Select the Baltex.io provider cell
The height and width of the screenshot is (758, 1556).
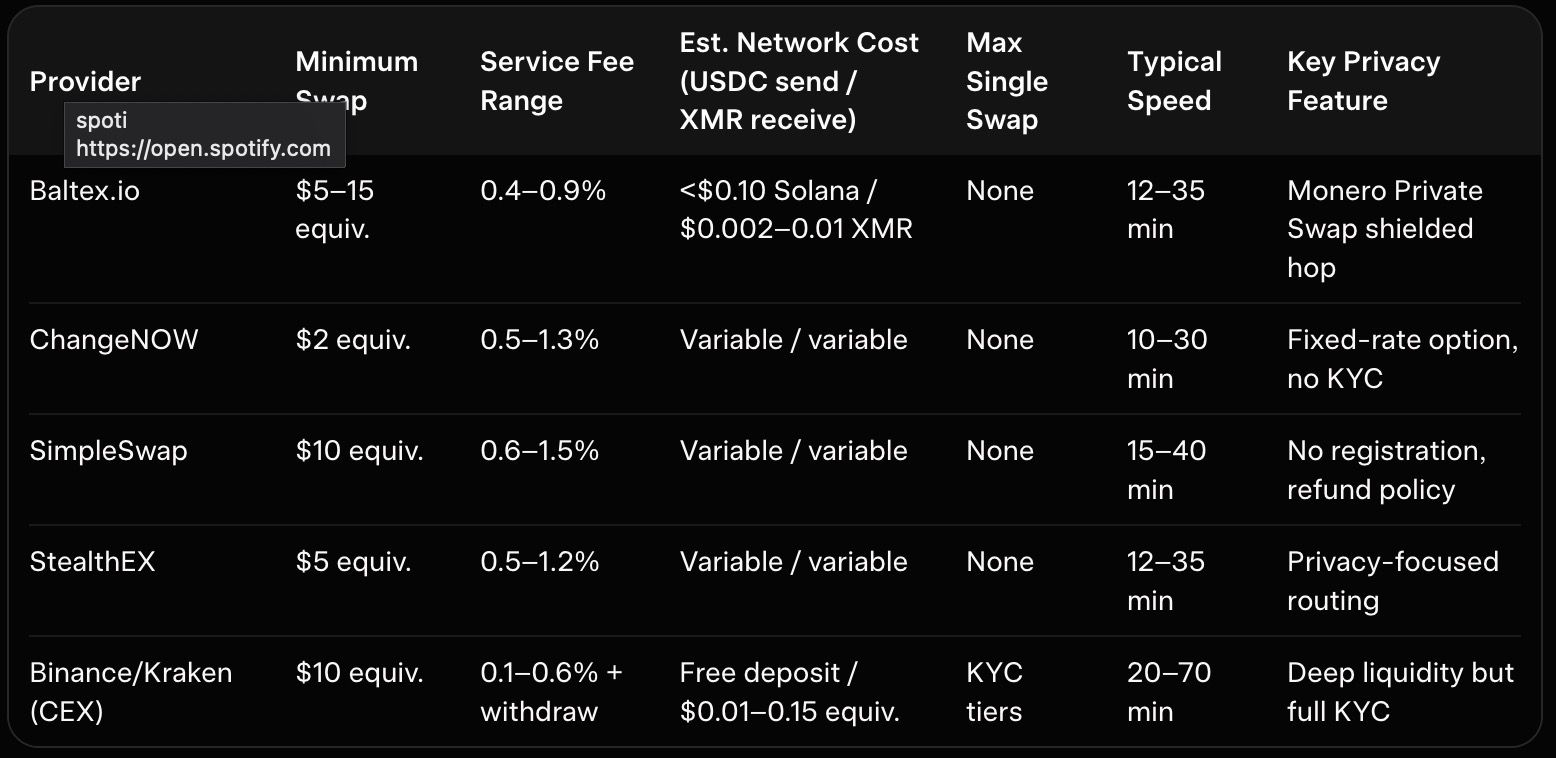coord(85,190)
